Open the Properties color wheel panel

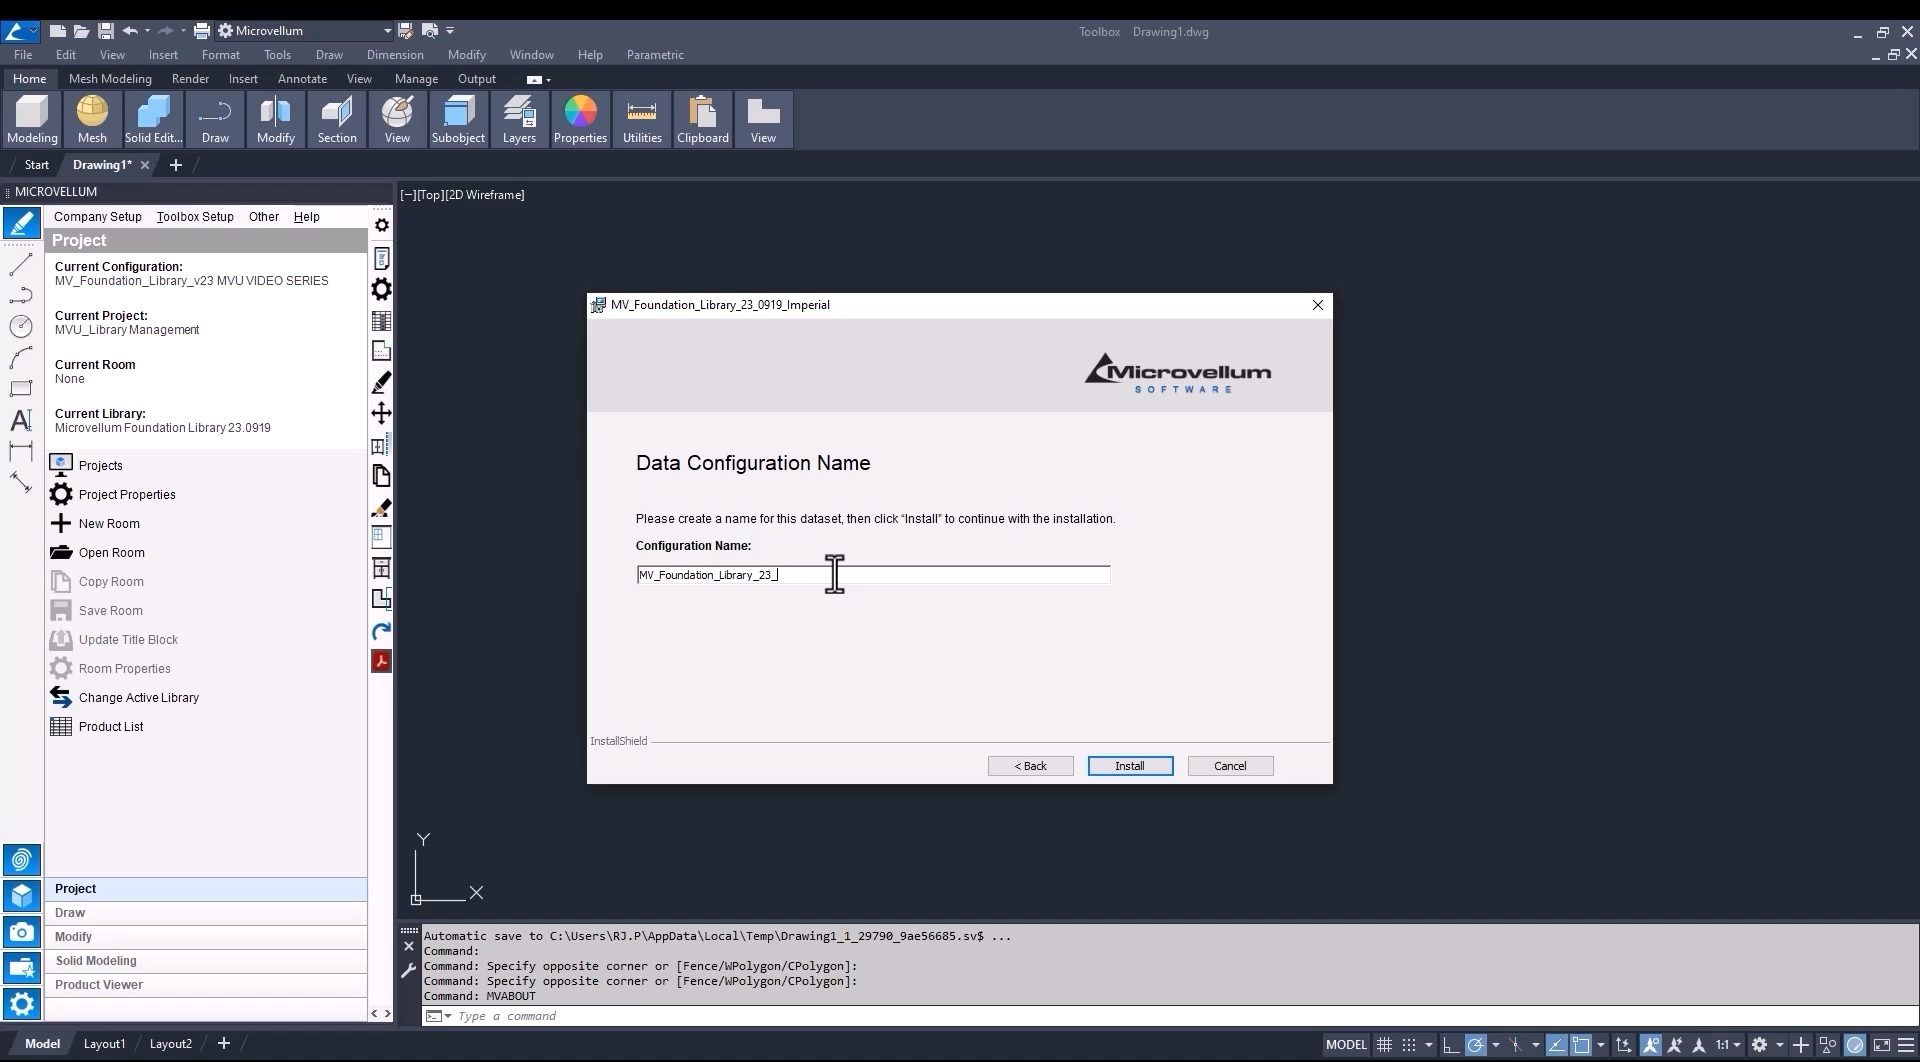(580, 120)
